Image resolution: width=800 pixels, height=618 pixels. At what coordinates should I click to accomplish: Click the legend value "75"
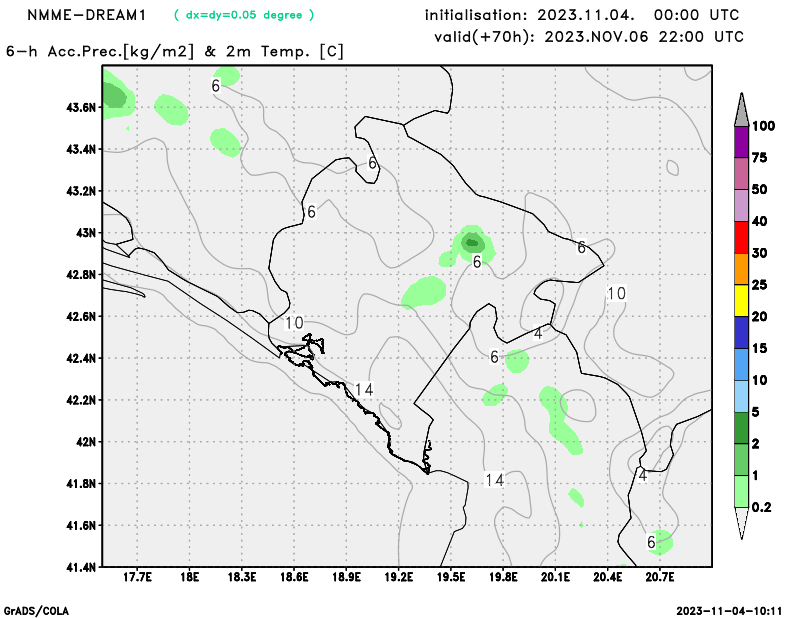click(x=760, y=158)
